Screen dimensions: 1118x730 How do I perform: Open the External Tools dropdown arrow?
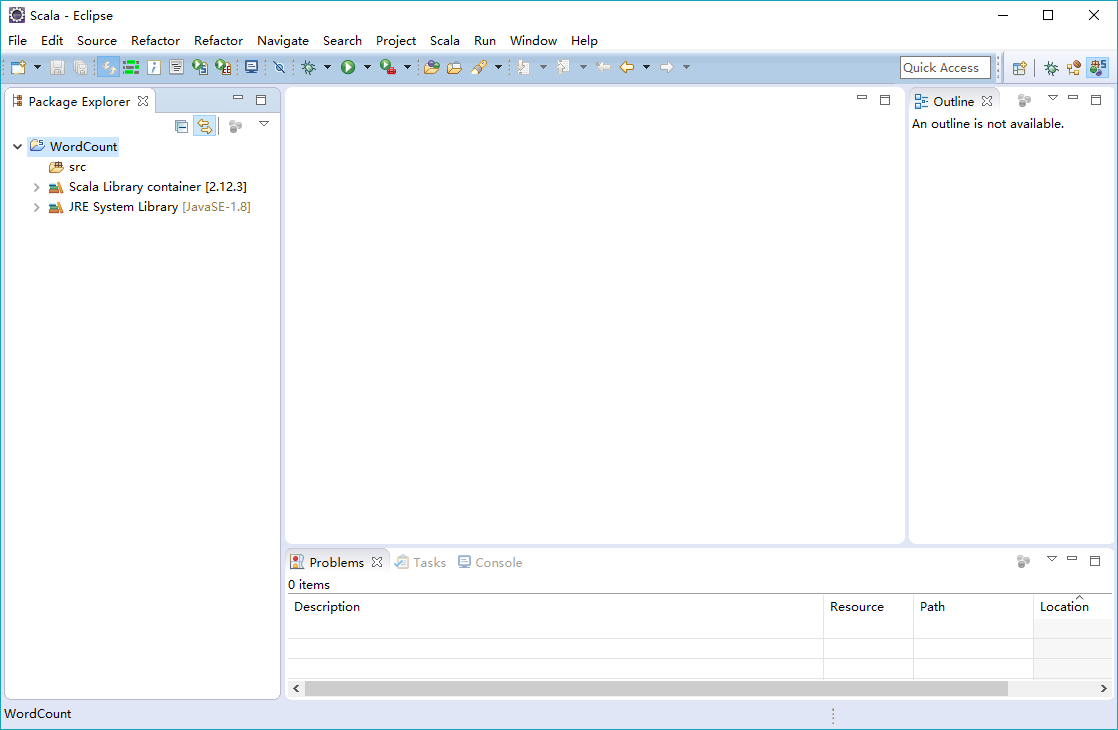[407, 67]
